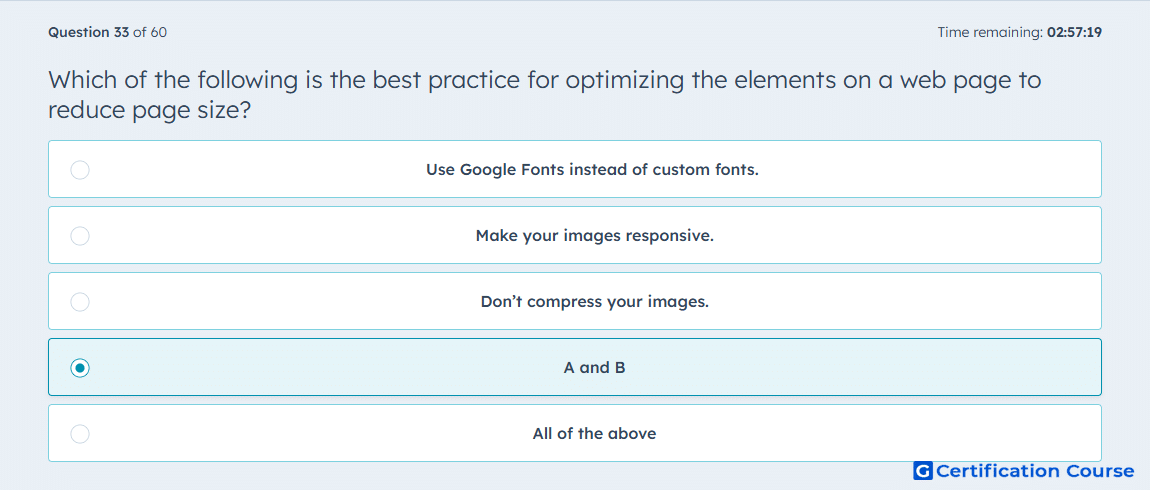The image size is (1150, 490).
Task: Click the bold Question 33 counter text
Action: 89,32
